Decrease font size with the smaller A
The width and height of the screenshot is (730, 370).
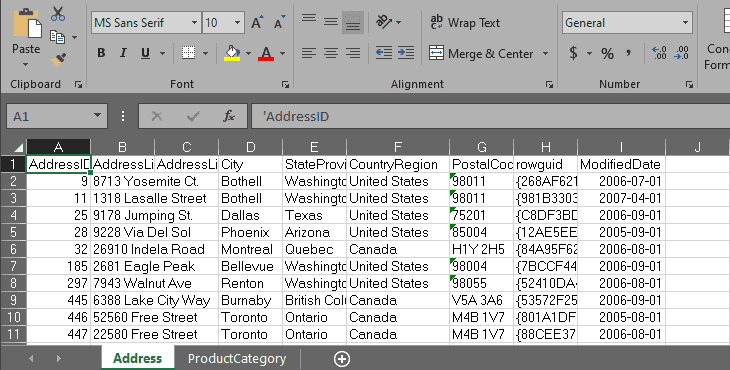(279, 22)
